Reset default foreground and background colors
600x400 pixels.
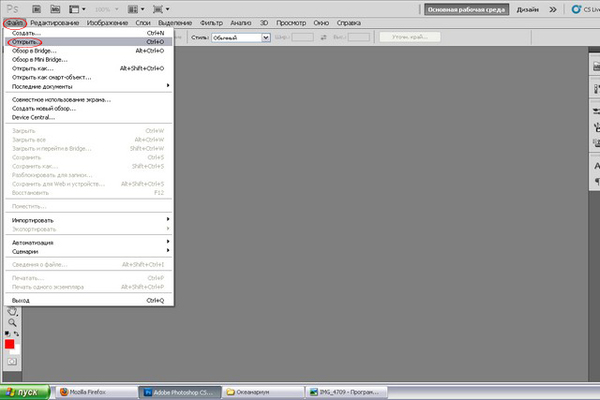(x=7, y=333)
